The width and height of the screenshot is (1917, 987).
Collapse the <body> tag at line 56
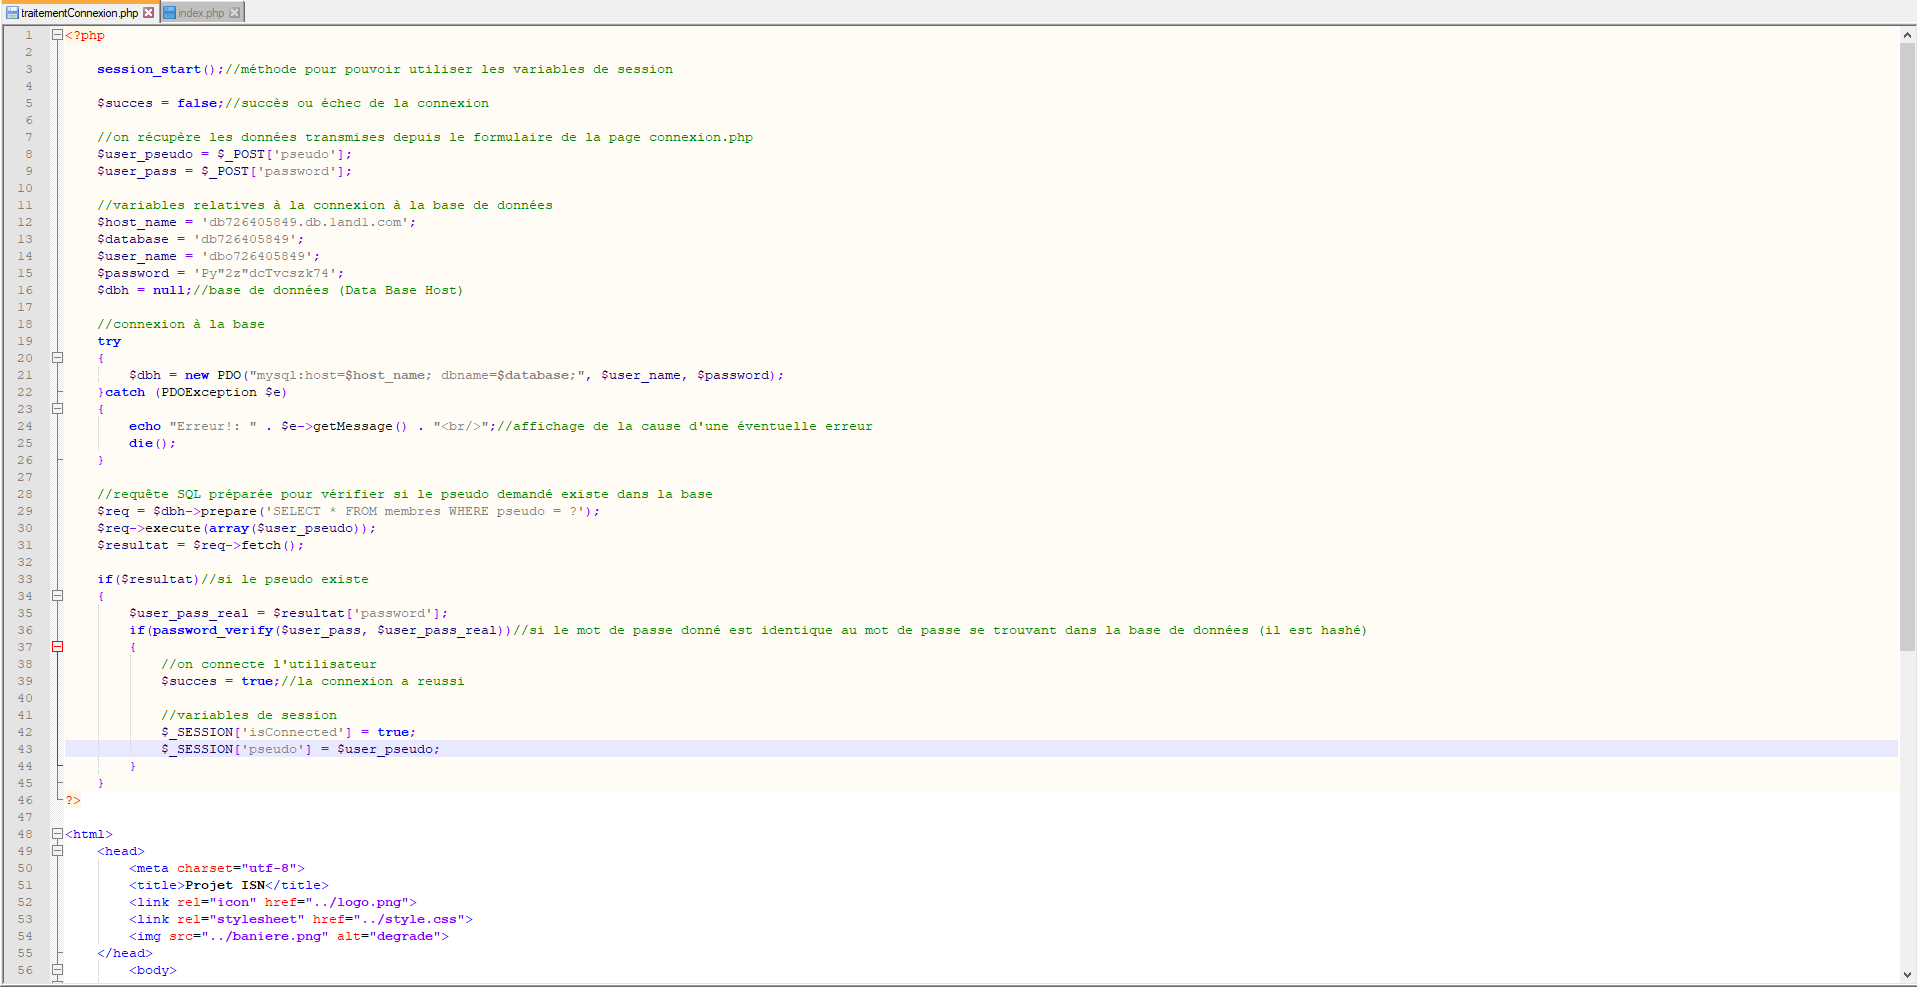pyautogui.click(x=57, y=970)
